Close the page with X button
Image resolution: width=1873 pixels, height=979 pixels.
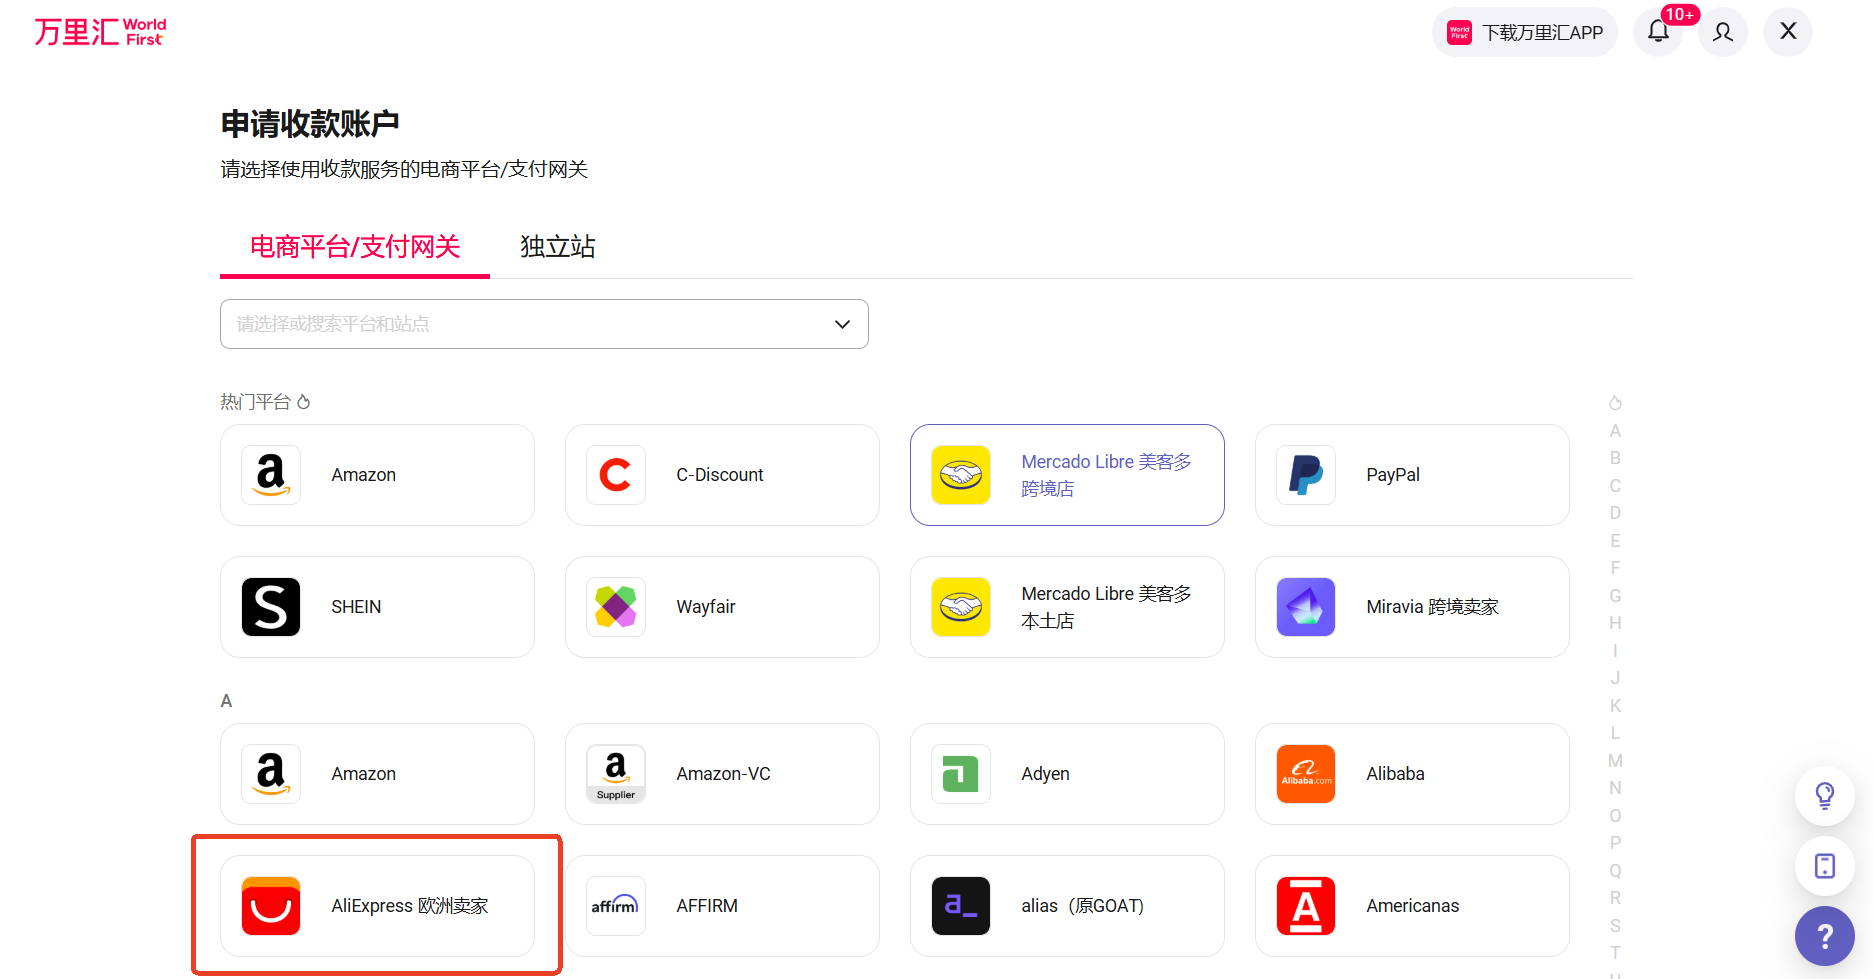point(1788,32)
